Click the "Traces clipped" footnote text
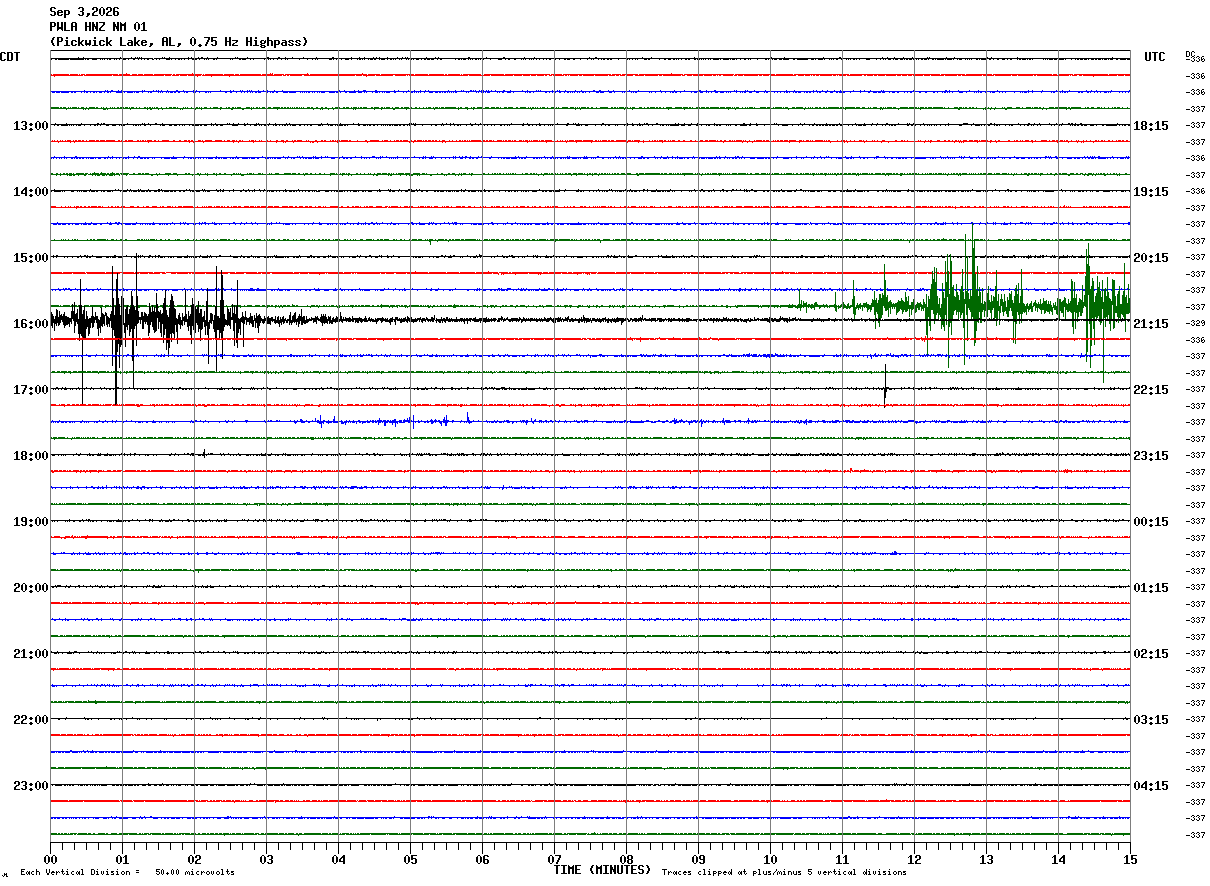Screen dimensions: 1210x886 (x=784, y=873)
